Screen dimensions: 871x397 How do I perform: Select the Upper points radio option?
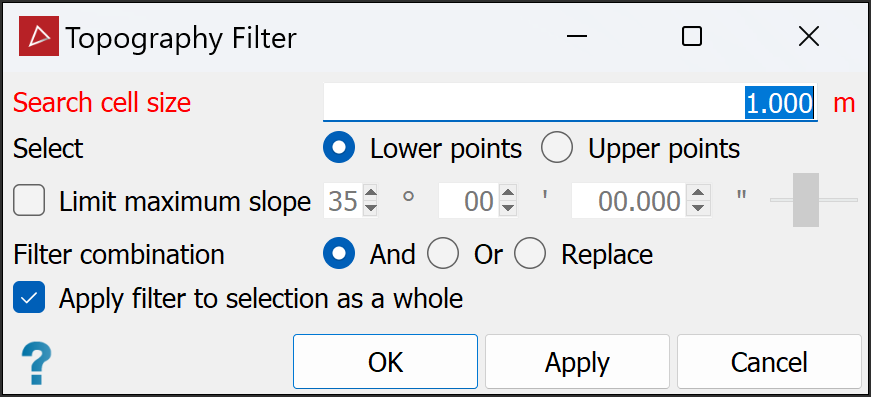[557, 148]
